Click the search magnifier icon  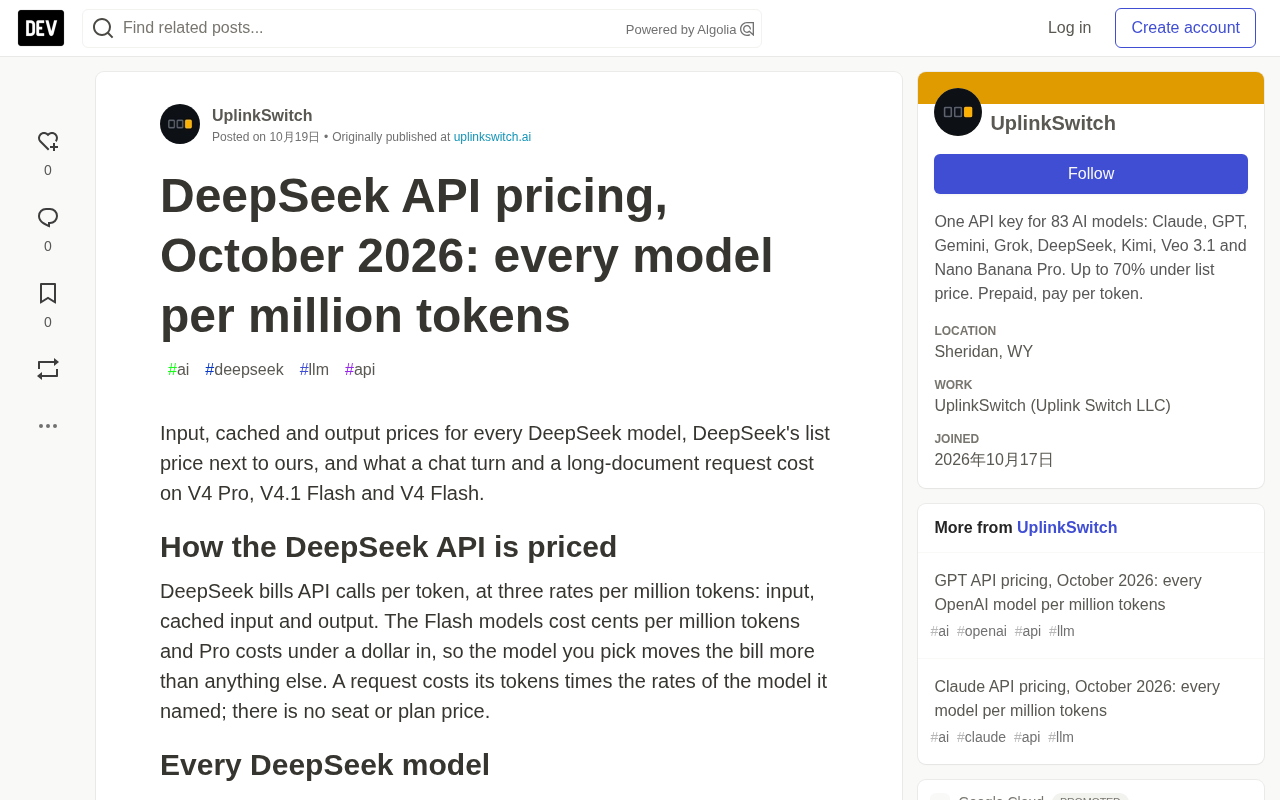103,28
